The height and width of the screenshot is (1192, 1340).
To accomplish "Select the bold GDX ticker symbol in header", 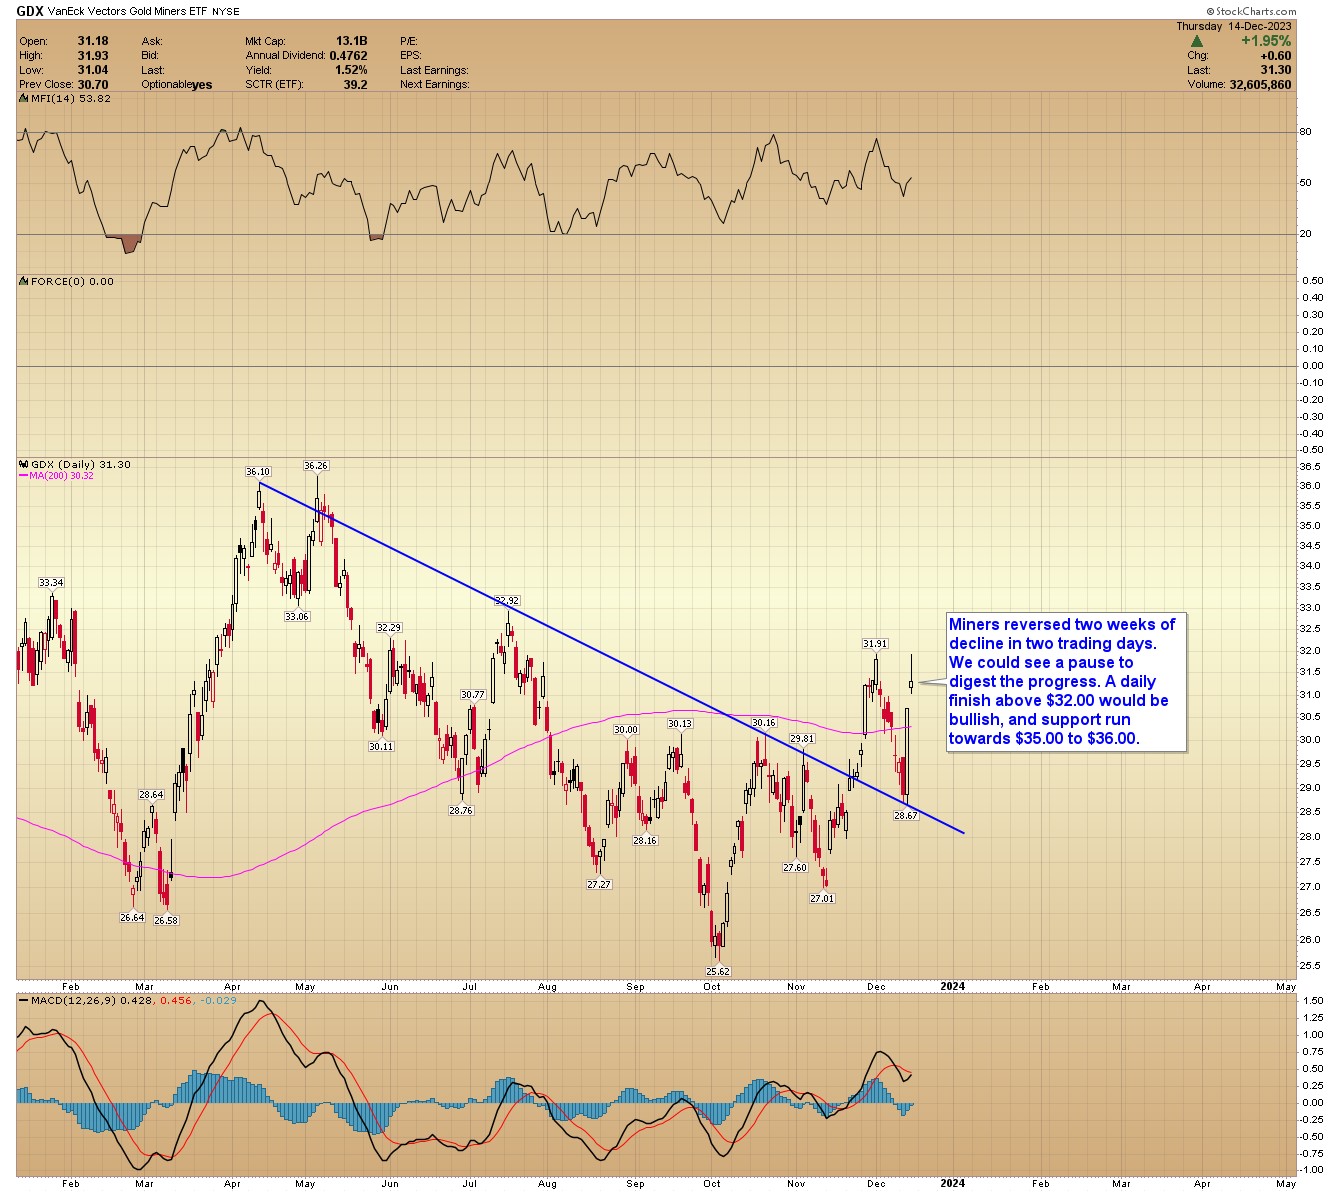I will 31,13.
